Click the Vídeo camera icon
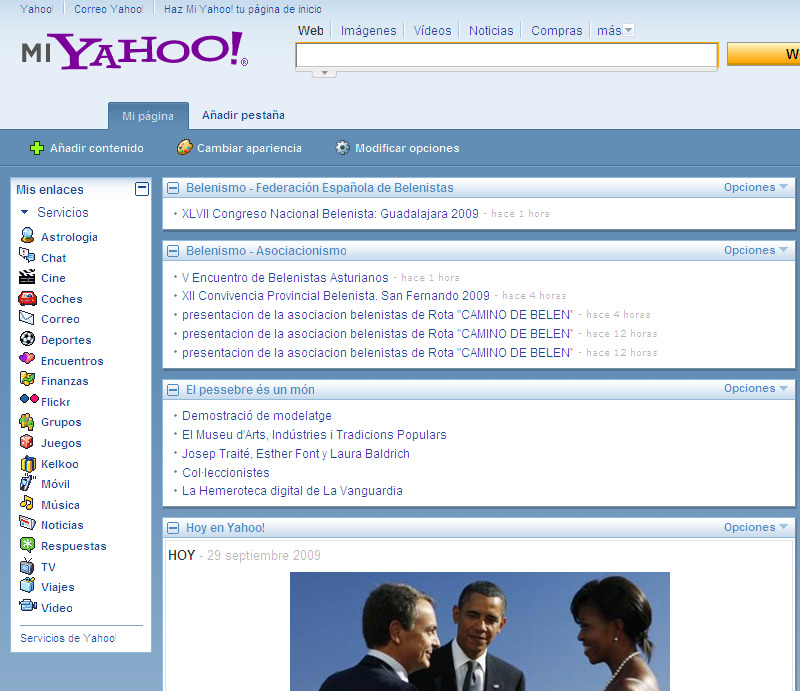 [28, 606]
